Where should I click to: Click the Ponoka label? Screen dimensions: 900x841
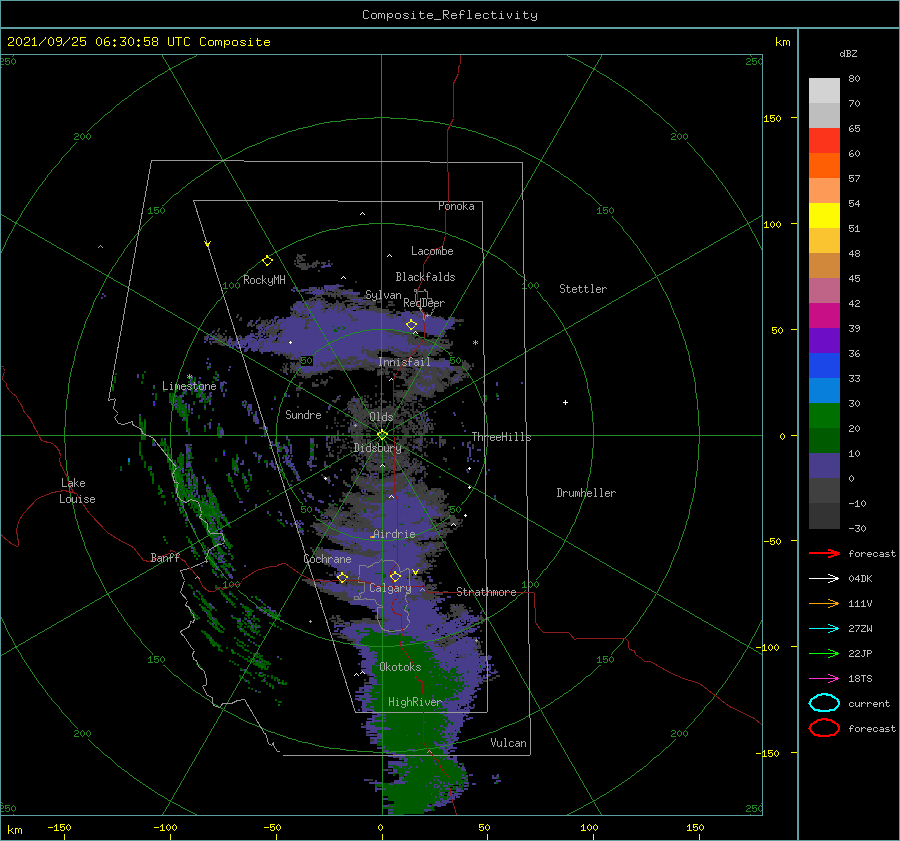pyautogui.click(x=456, y=206)
